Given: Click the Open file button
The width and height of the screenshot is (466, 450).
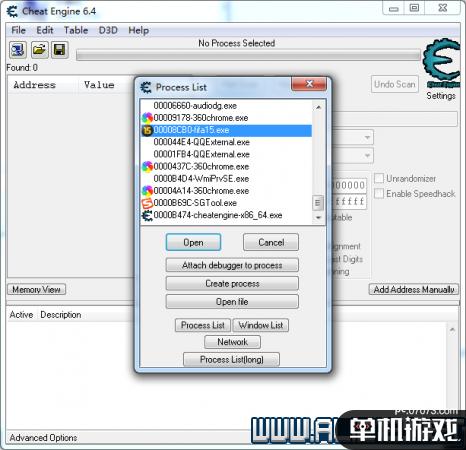Looking at the screenshot, I should (232, 302).
